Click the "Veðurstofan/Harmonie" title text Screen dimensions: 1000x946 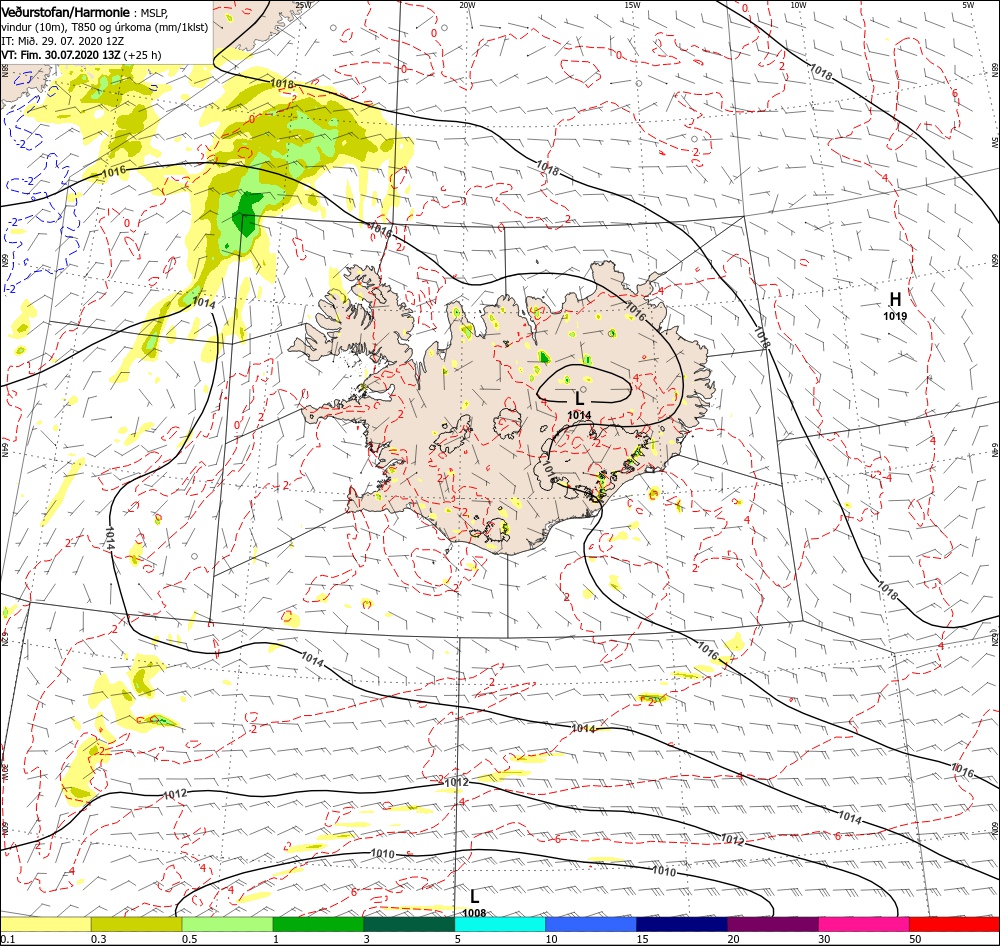point(66,12)
